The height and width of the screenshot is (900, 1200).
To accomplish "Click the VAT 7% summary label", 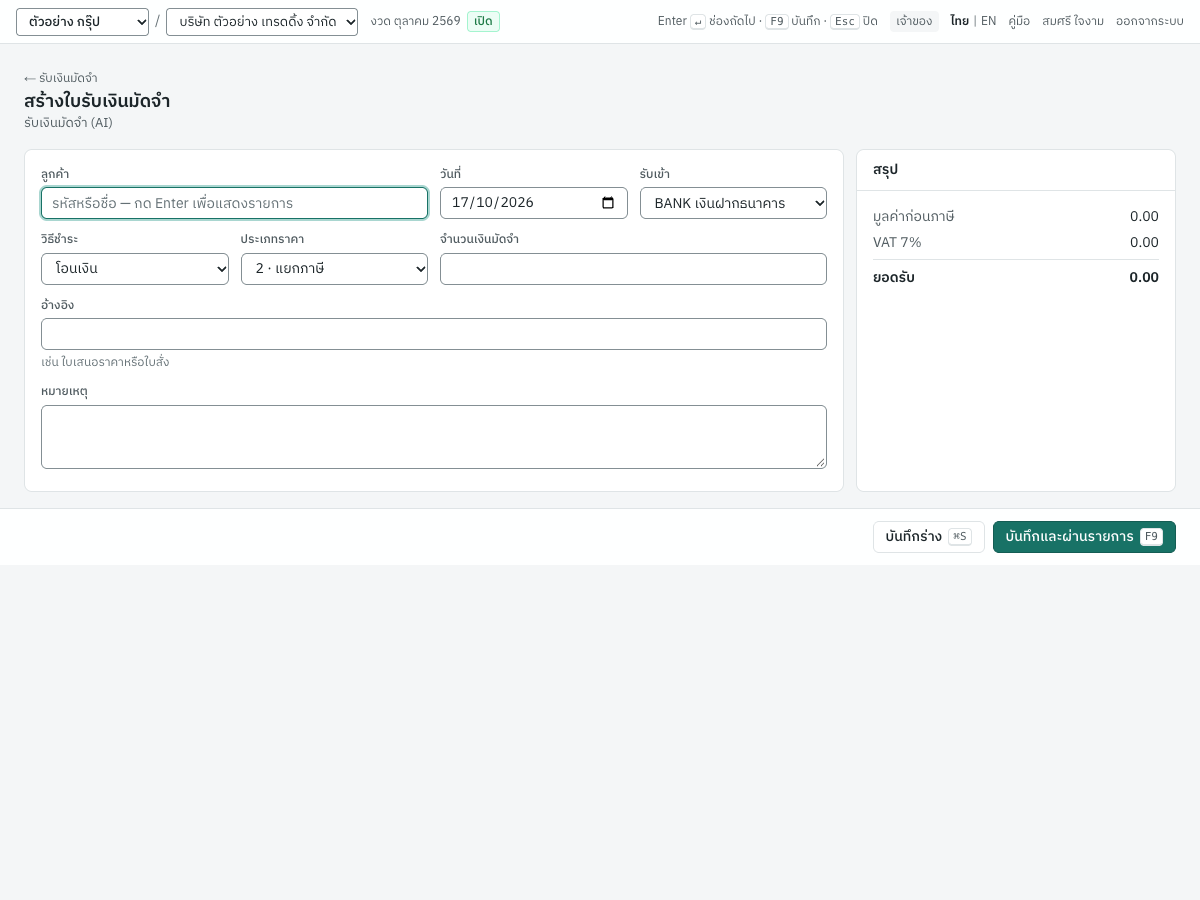I will click(897, 242).
